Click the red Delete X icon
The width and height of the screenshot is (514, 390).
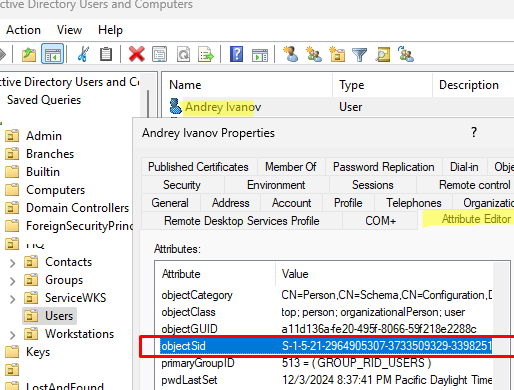(137, 54)
